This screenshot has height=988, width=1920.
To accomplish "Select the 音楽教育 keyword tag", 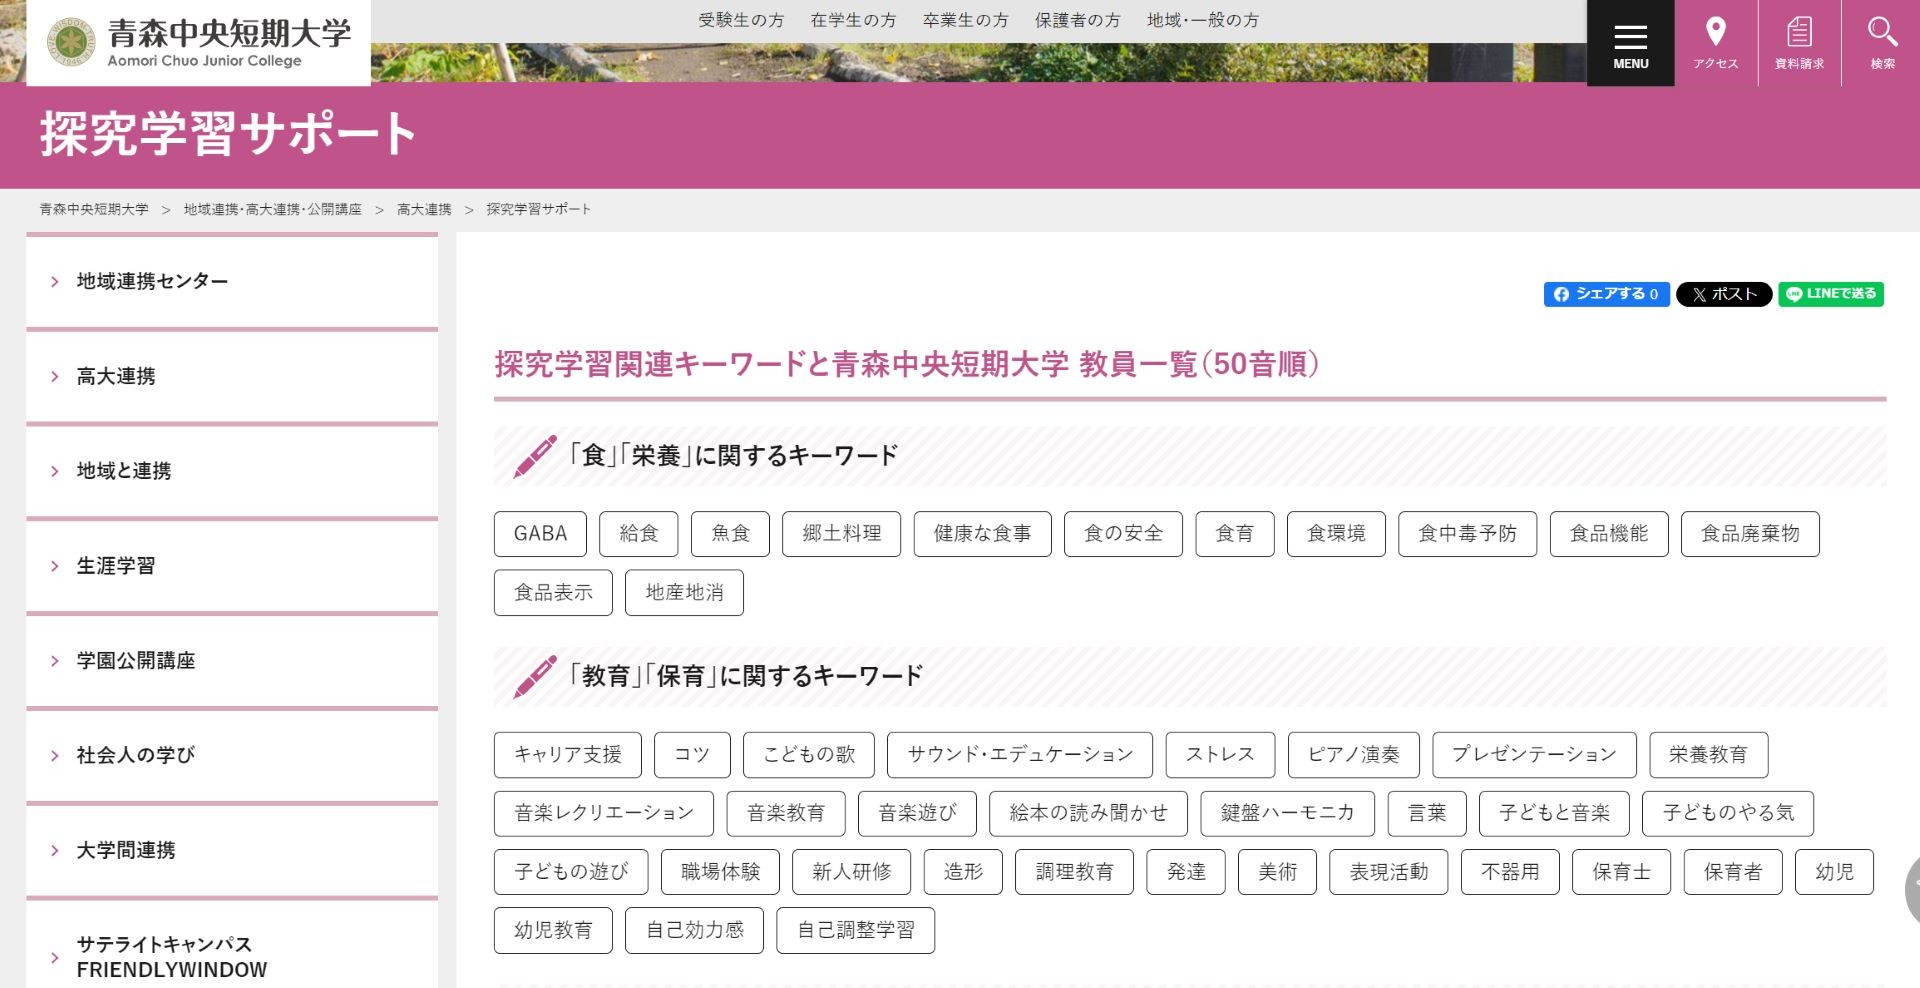I will tap(786, 813).
